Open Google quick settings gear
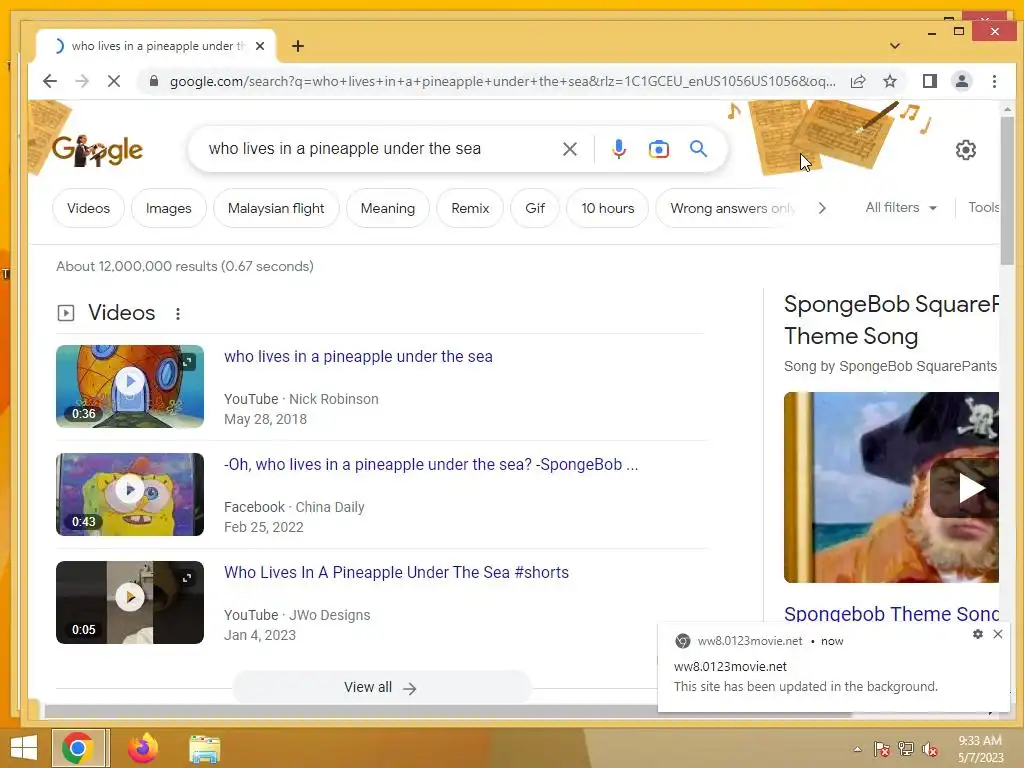The height and width of the screenshot is (768, 1024). [965, 150]
